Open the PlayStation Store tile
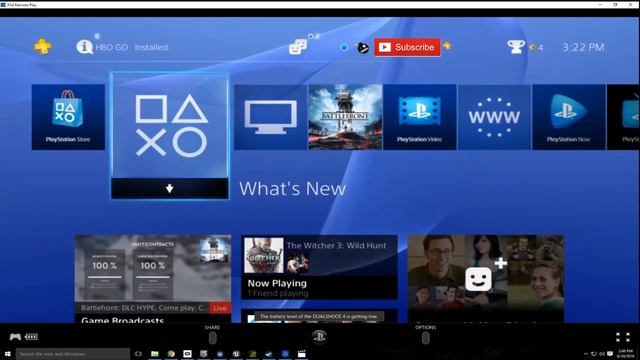The height and width of the screenshot is (360, 640). coord(68,117)
